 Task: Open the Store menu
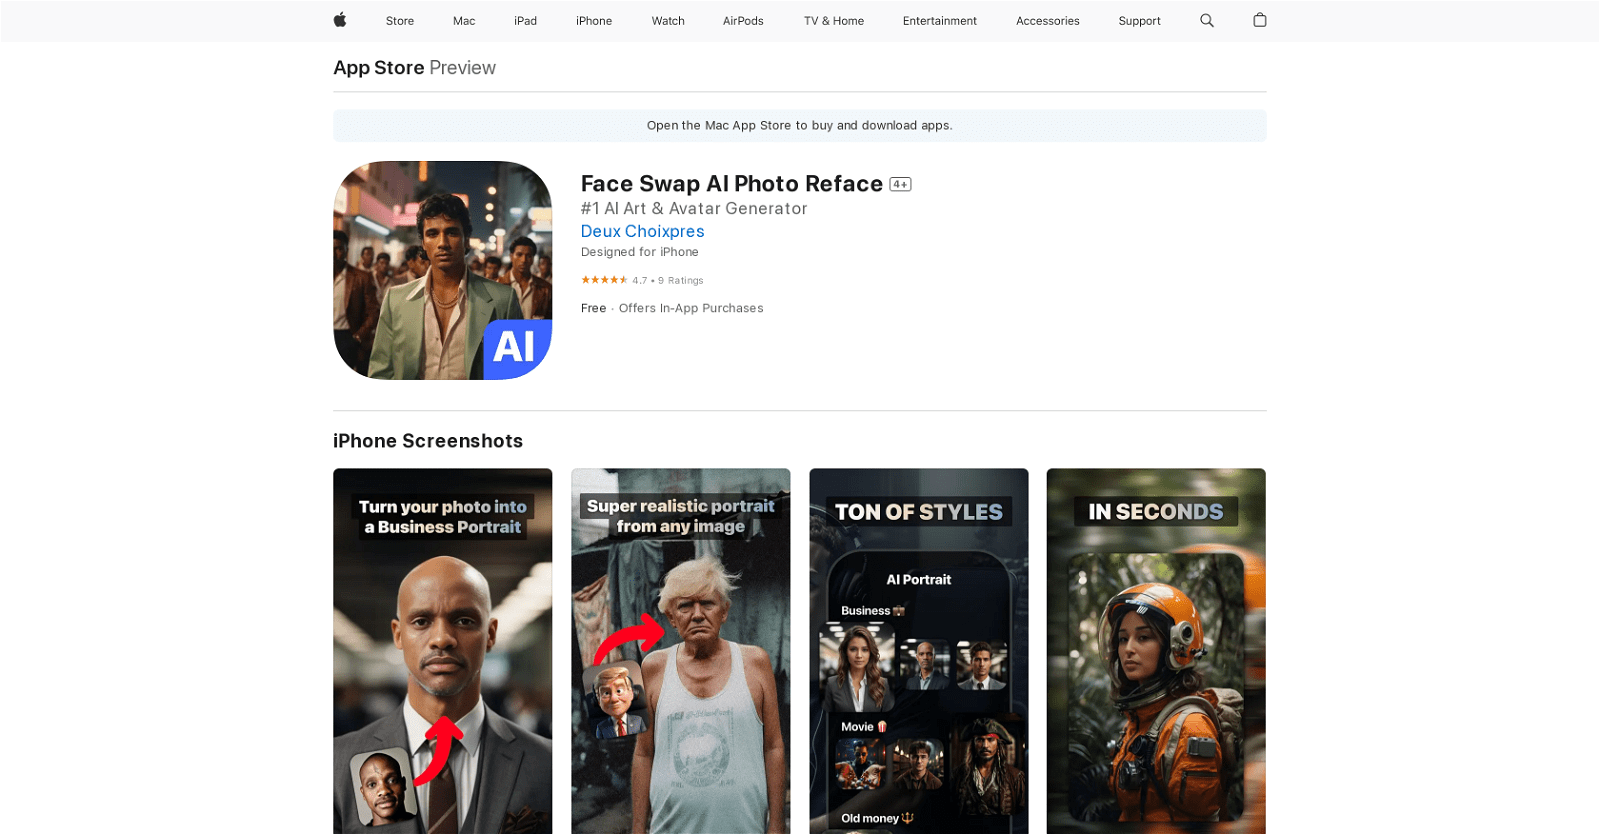point(400,21)
